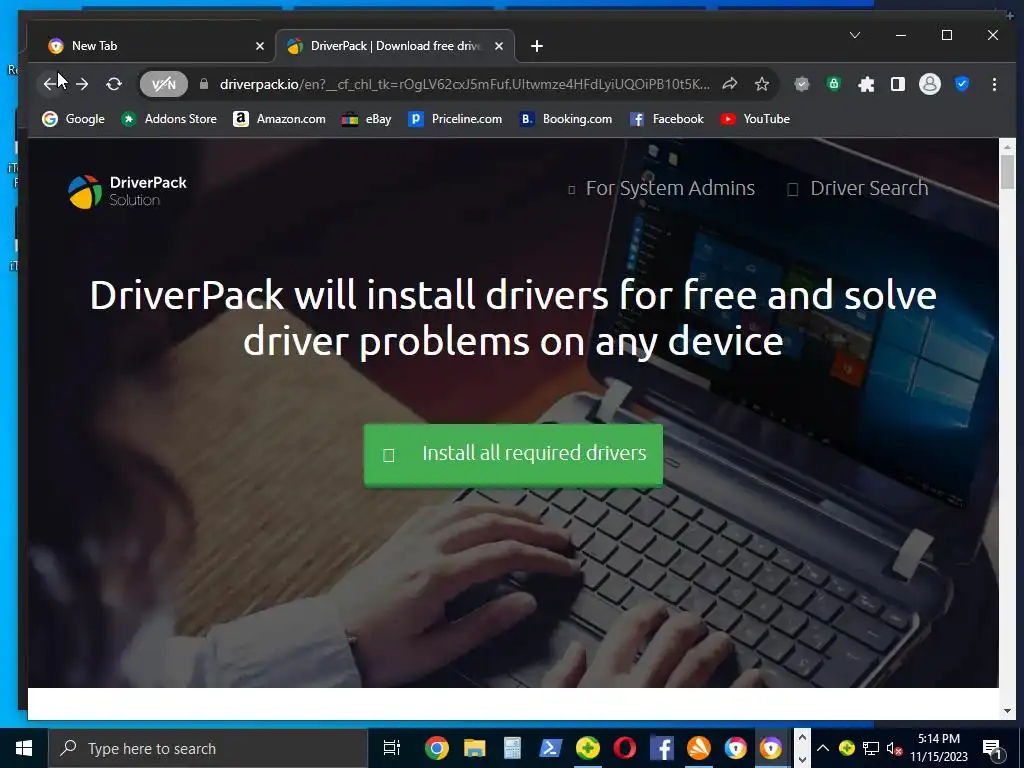Click the DriverPack Solution logo

coord(128,191)
